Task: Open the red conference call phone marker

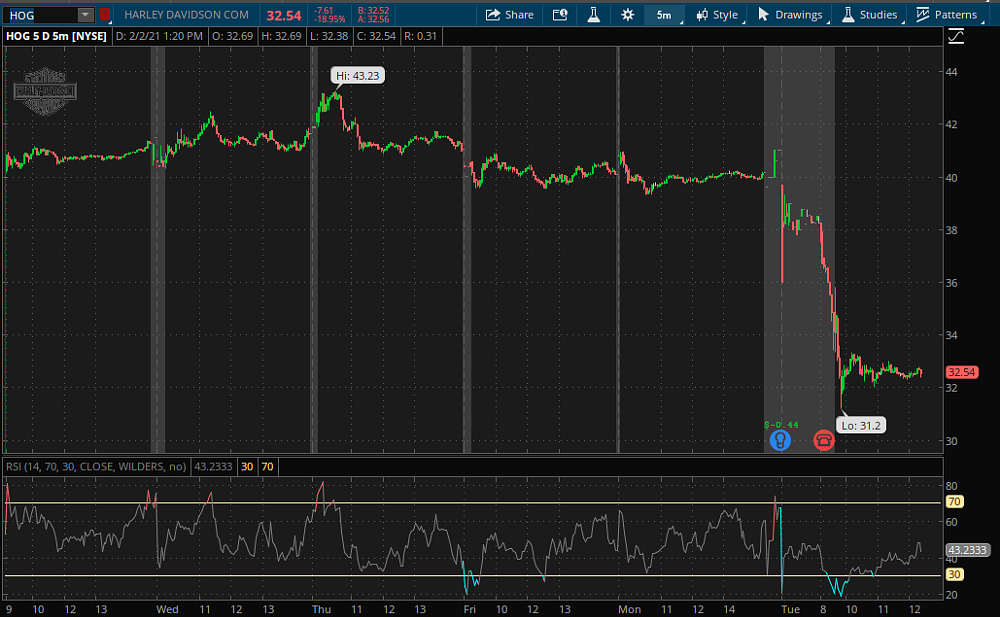Action: pyautogui.click(x=824, y=441)
